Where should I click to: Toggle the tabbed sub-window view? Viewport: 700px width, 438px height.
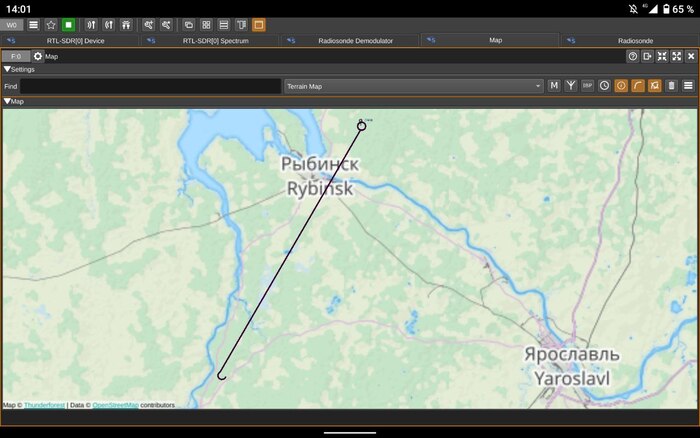[x=259, y=25]
